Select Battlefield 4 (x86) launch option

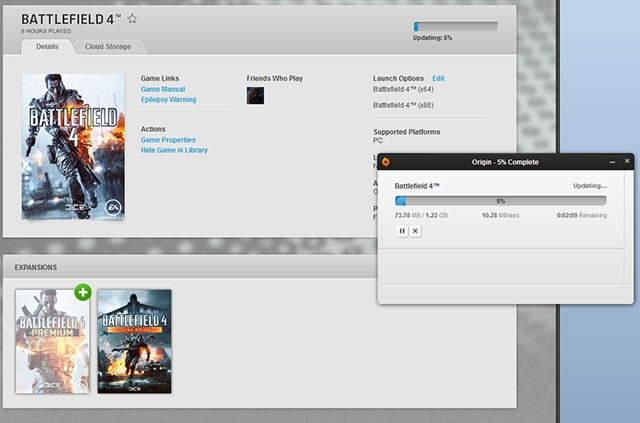click(403, 105)
